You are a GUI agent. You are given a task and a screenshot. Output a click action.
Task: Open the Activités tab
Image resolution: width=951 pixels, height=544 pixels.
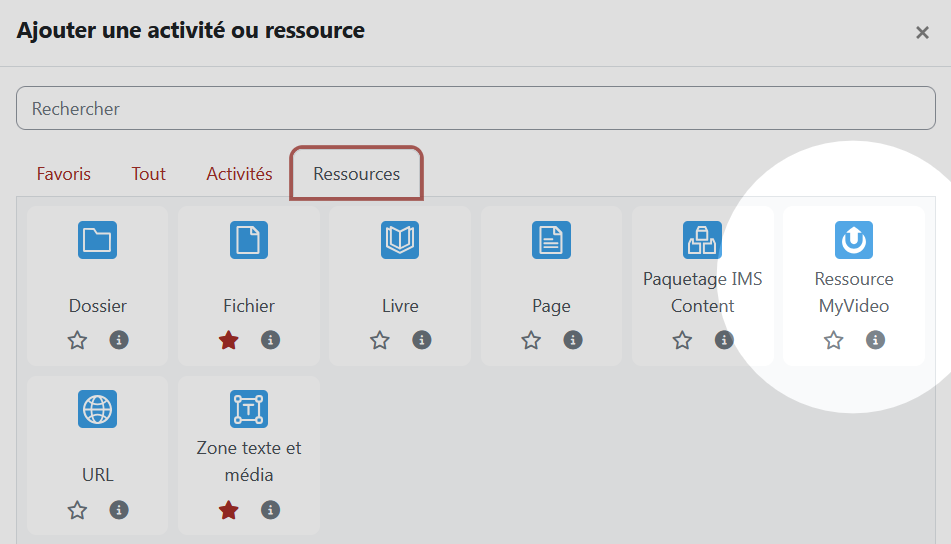click(240, 174)
